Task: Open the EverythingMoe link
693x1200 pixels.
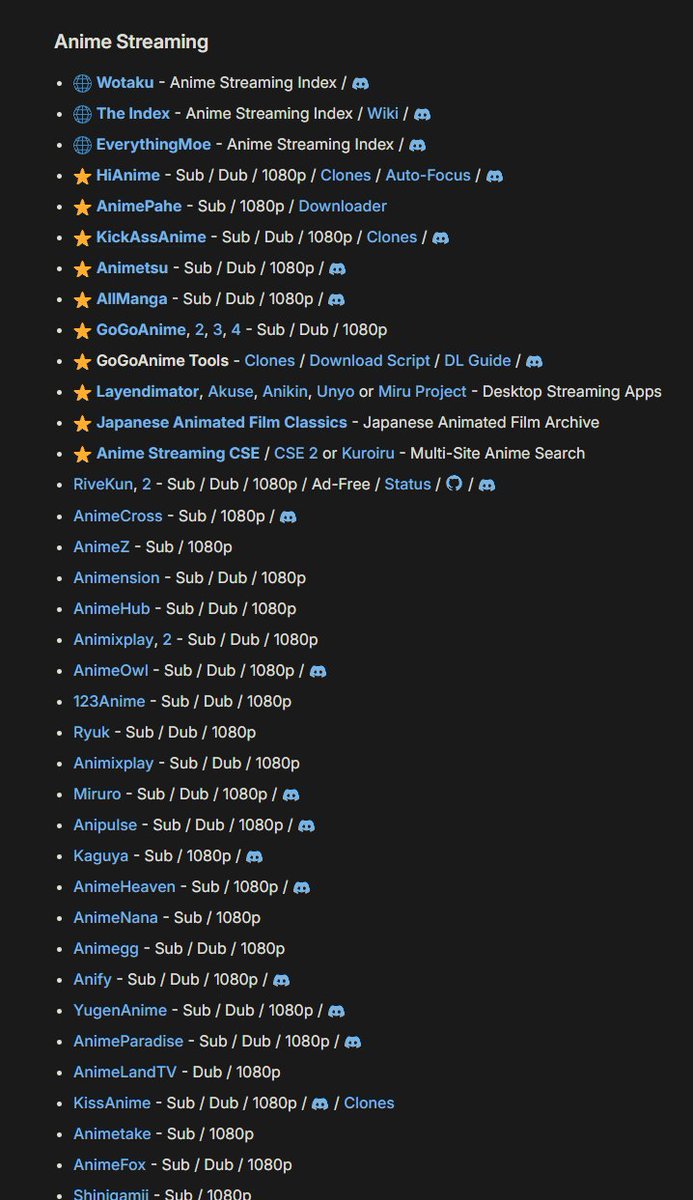Action: (x=154, y=145)
